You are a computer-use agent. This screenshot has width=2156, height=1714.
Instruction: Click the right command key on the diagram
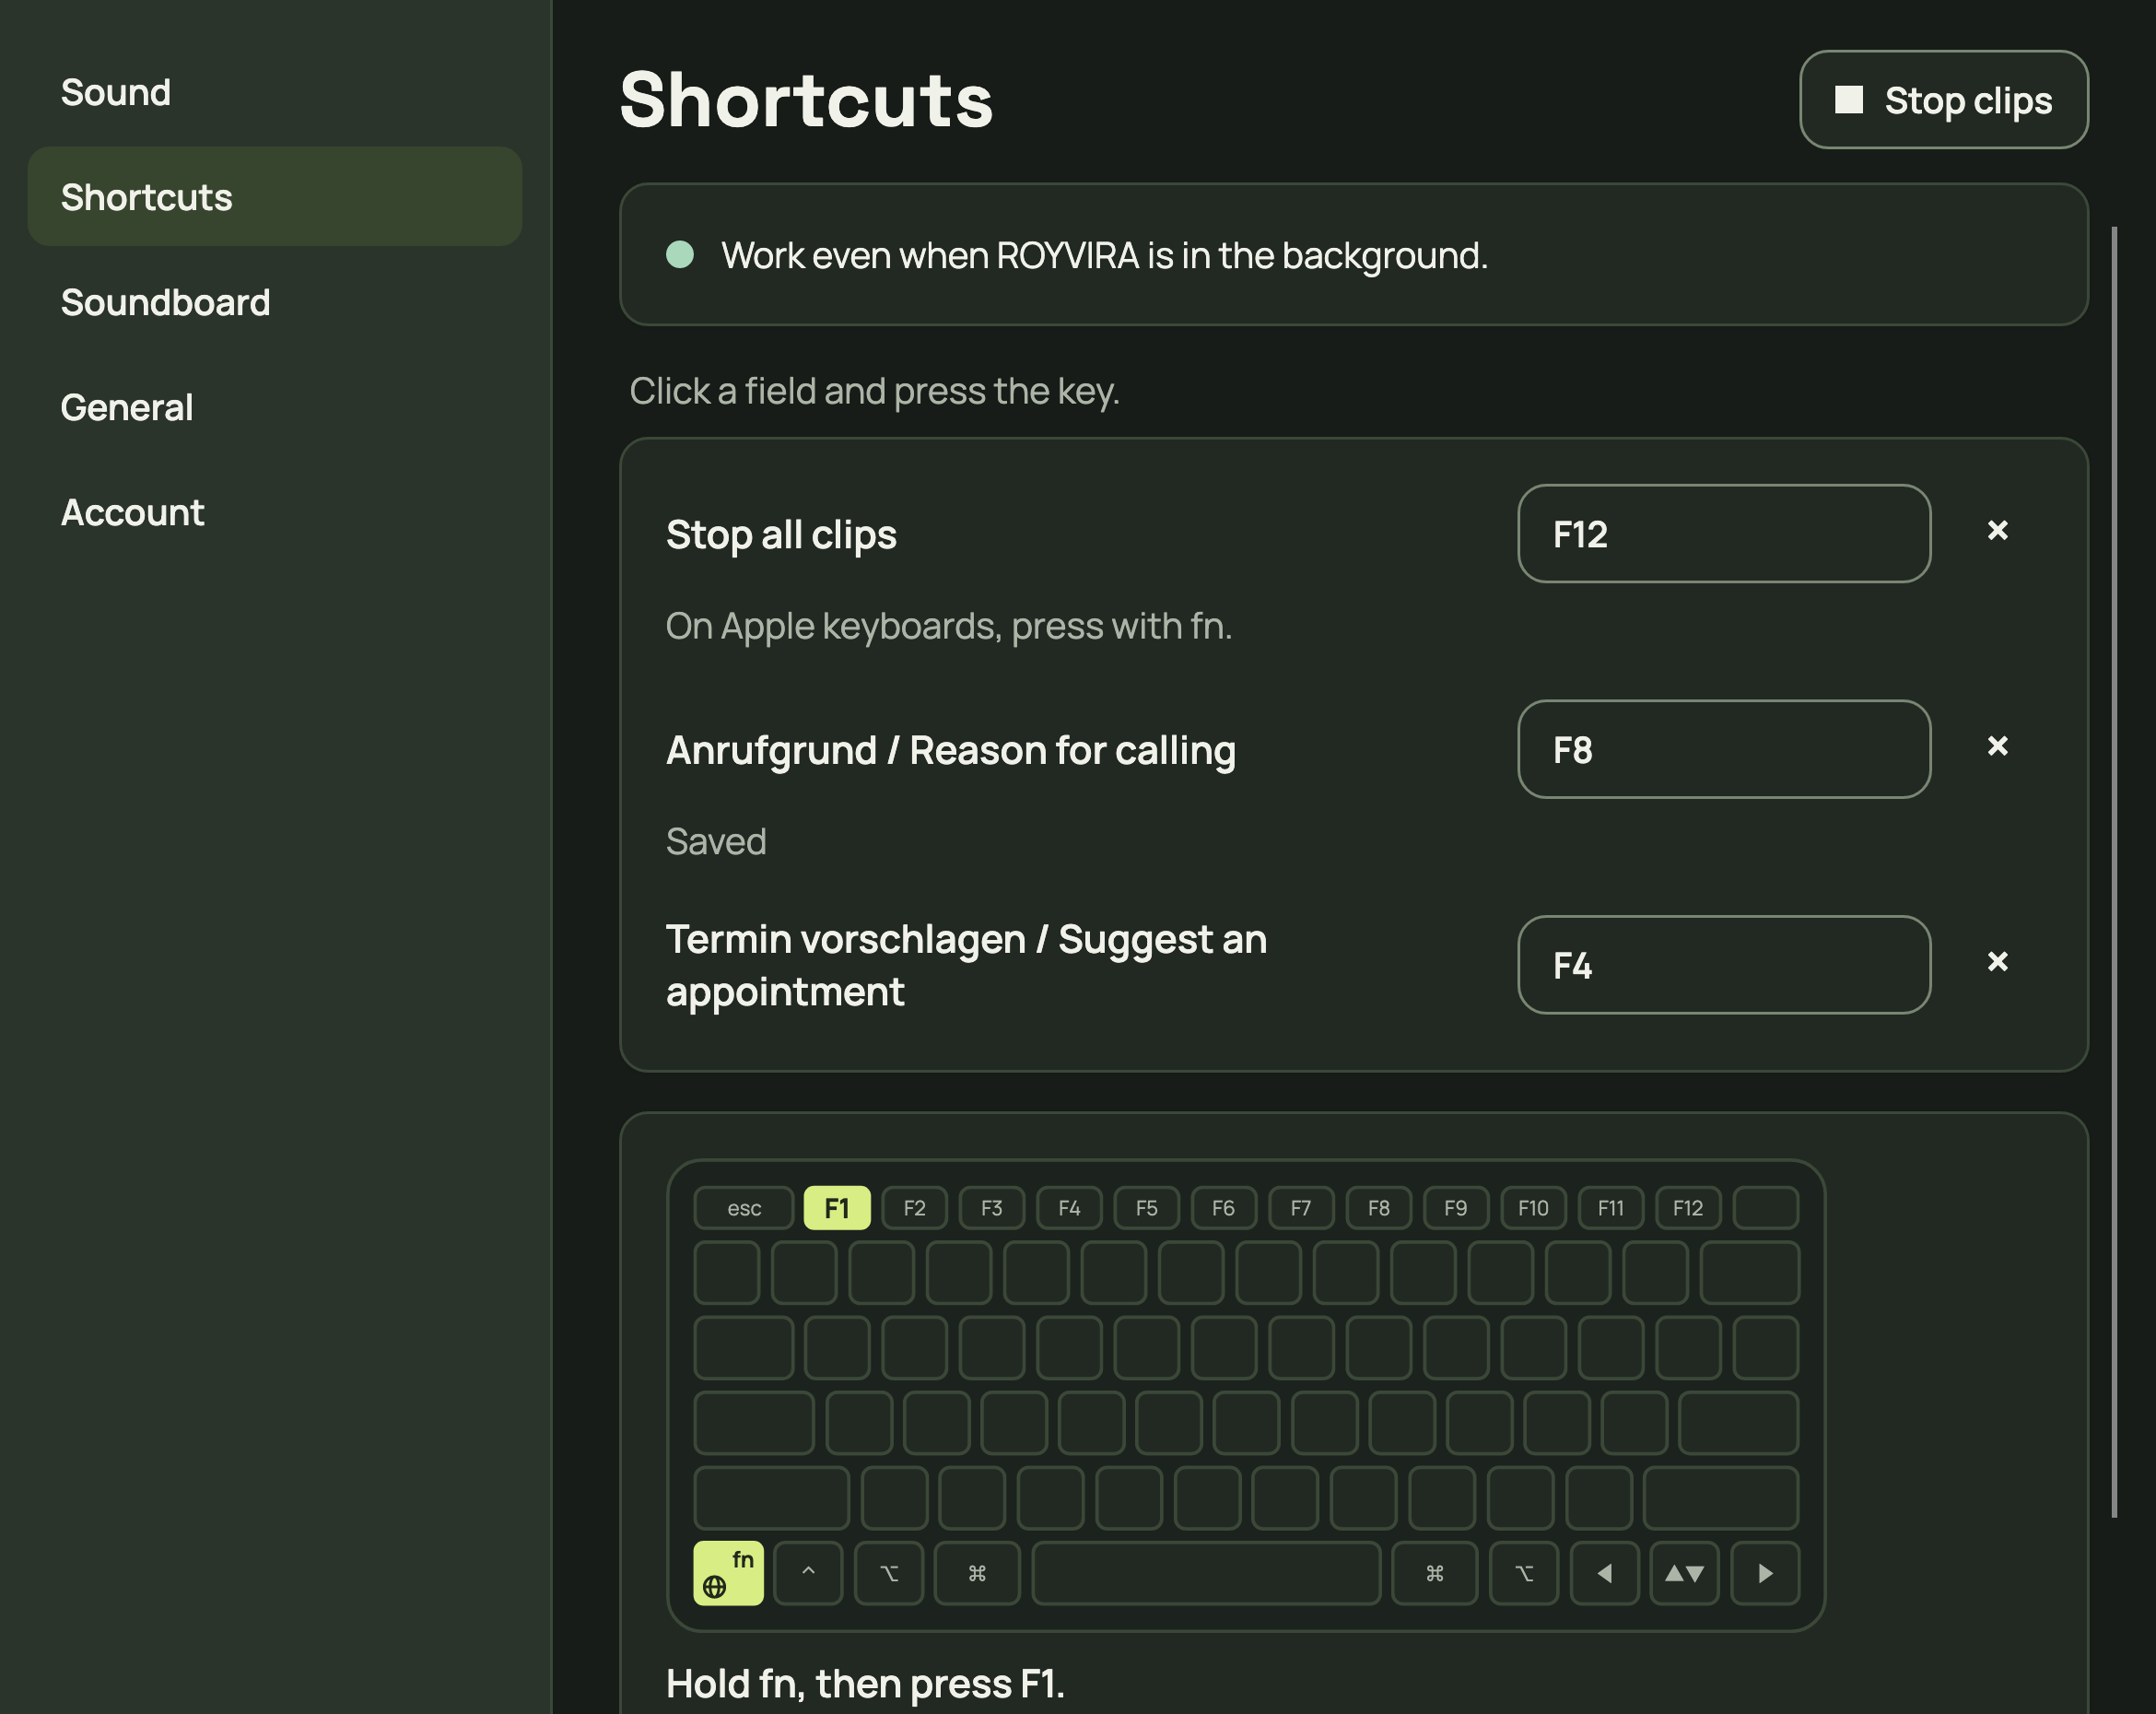coord(1435,1573)
